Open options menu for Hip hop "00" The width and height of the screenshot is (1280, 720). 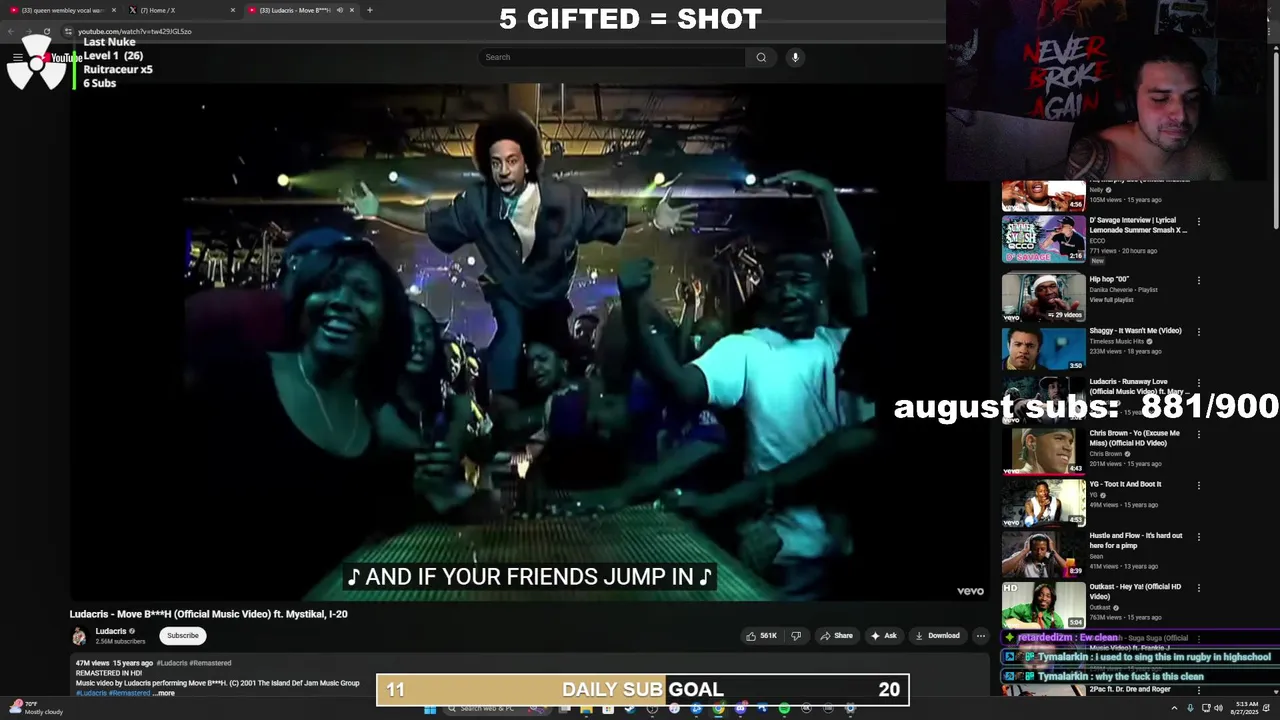pos(1198,280)
